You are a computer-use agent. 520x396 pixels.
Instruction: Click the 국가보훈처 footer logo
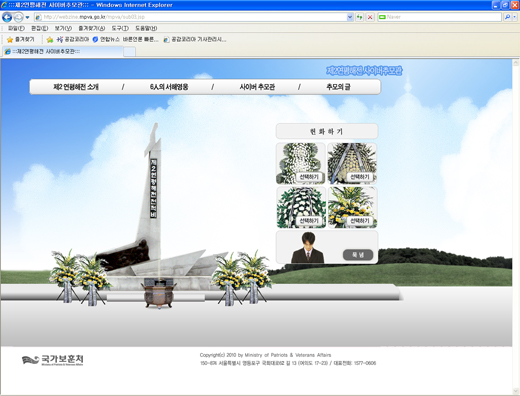tap(53, 360)
